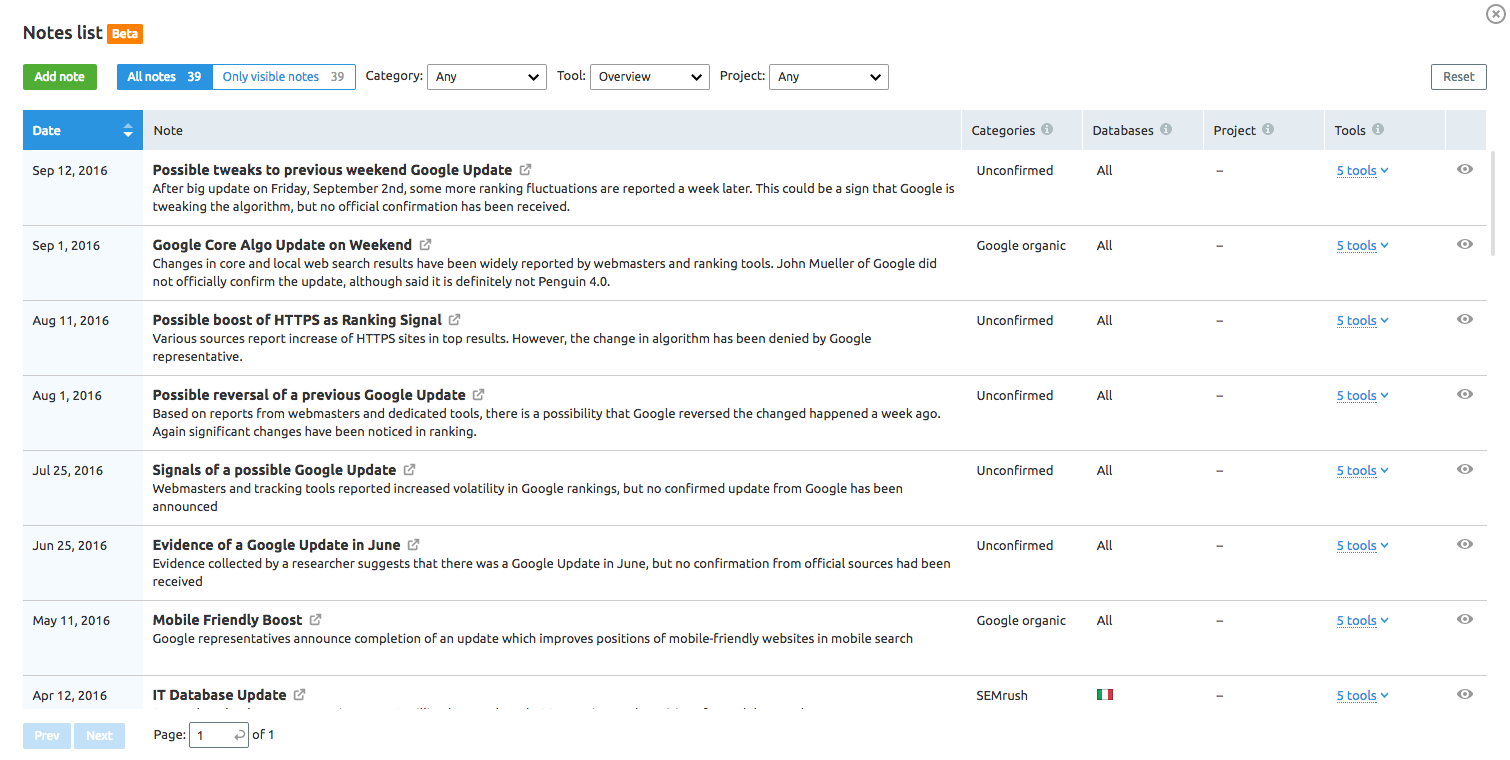
Task: Toggle visibility of Apr 12, 2016 note
Action: tap(1465, 695)
